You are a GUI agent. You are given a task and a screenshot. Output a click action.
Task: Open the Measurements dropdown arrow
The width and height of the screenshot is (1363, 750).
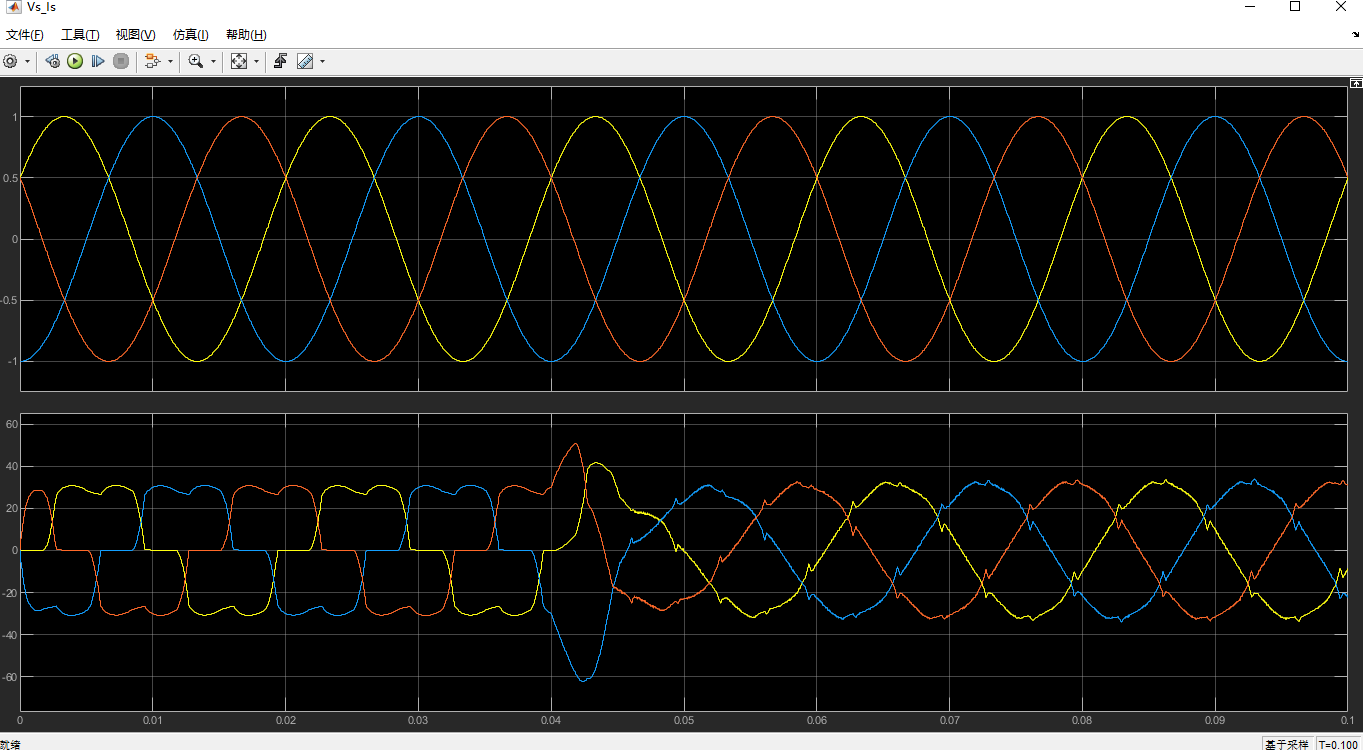pyautogui.click(x=322, y=61)
